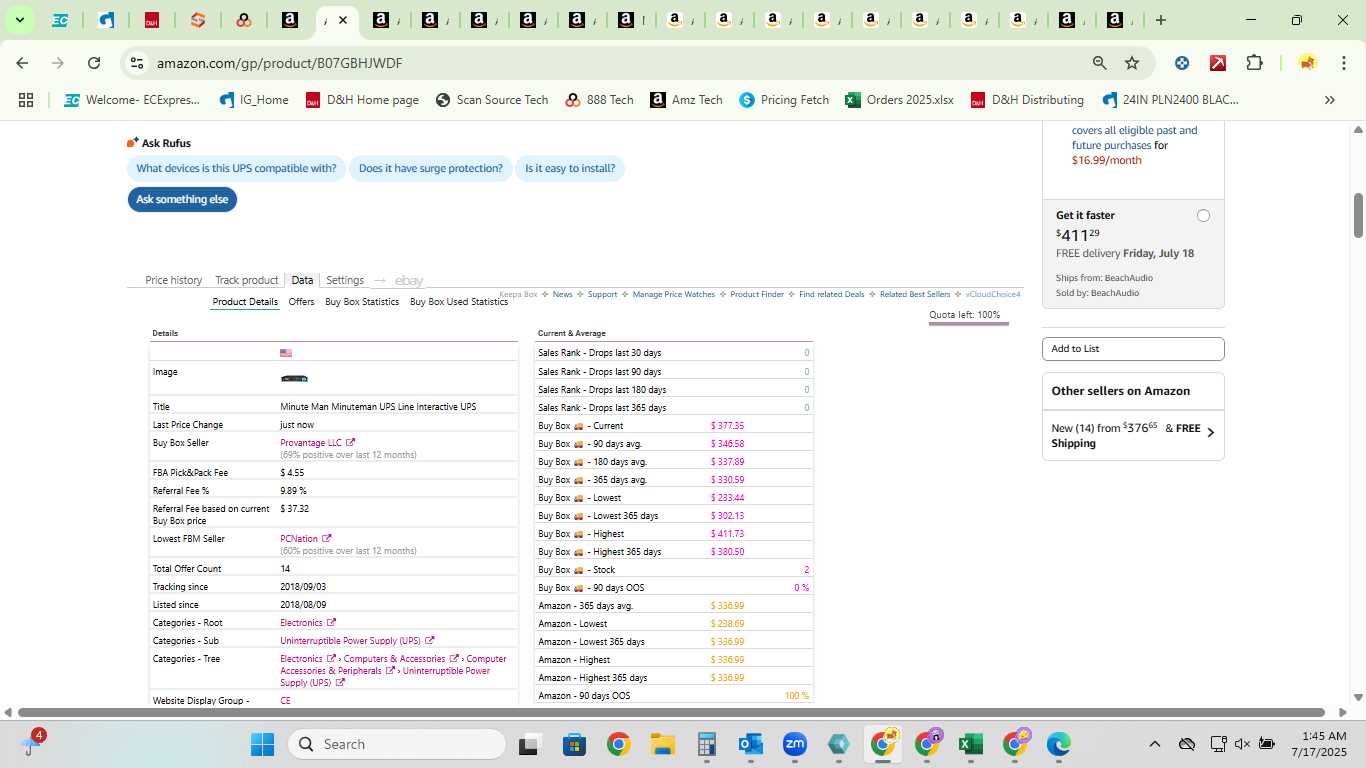Image resolution: width=1366 pixels, height=768 pixels.
Task: Open the IG_Home bookmark
Action: pyautogui.click(x=254, y=100)
